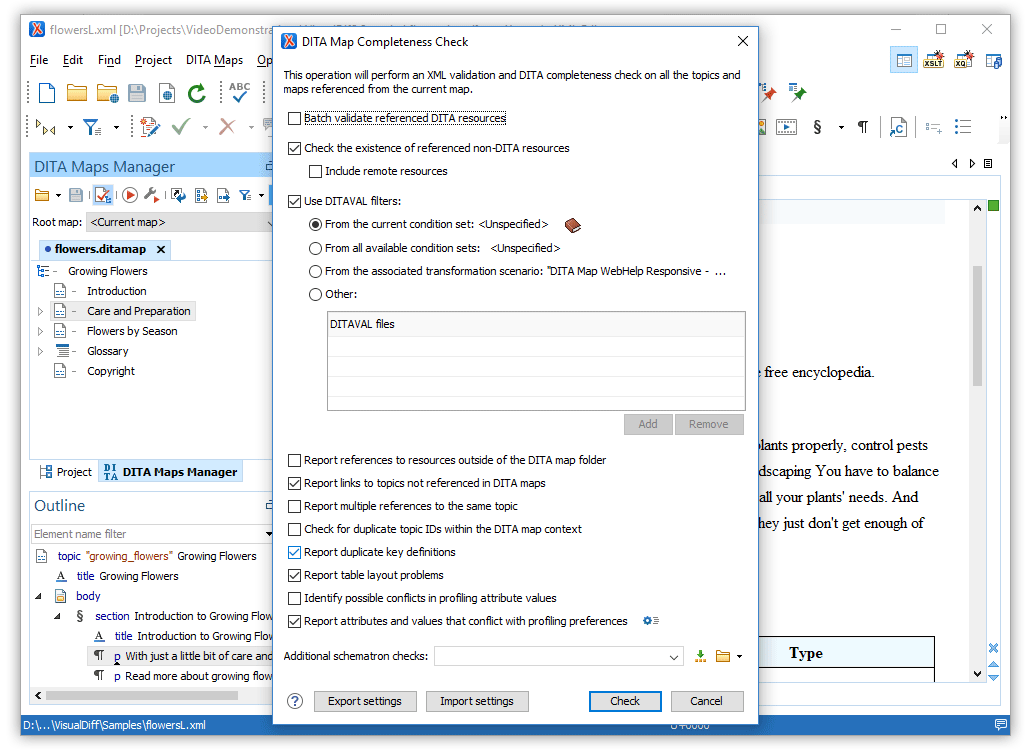Switch to the Project tab
The height and width of the screenshot is (750, 1030).
[x=66, y=472]
